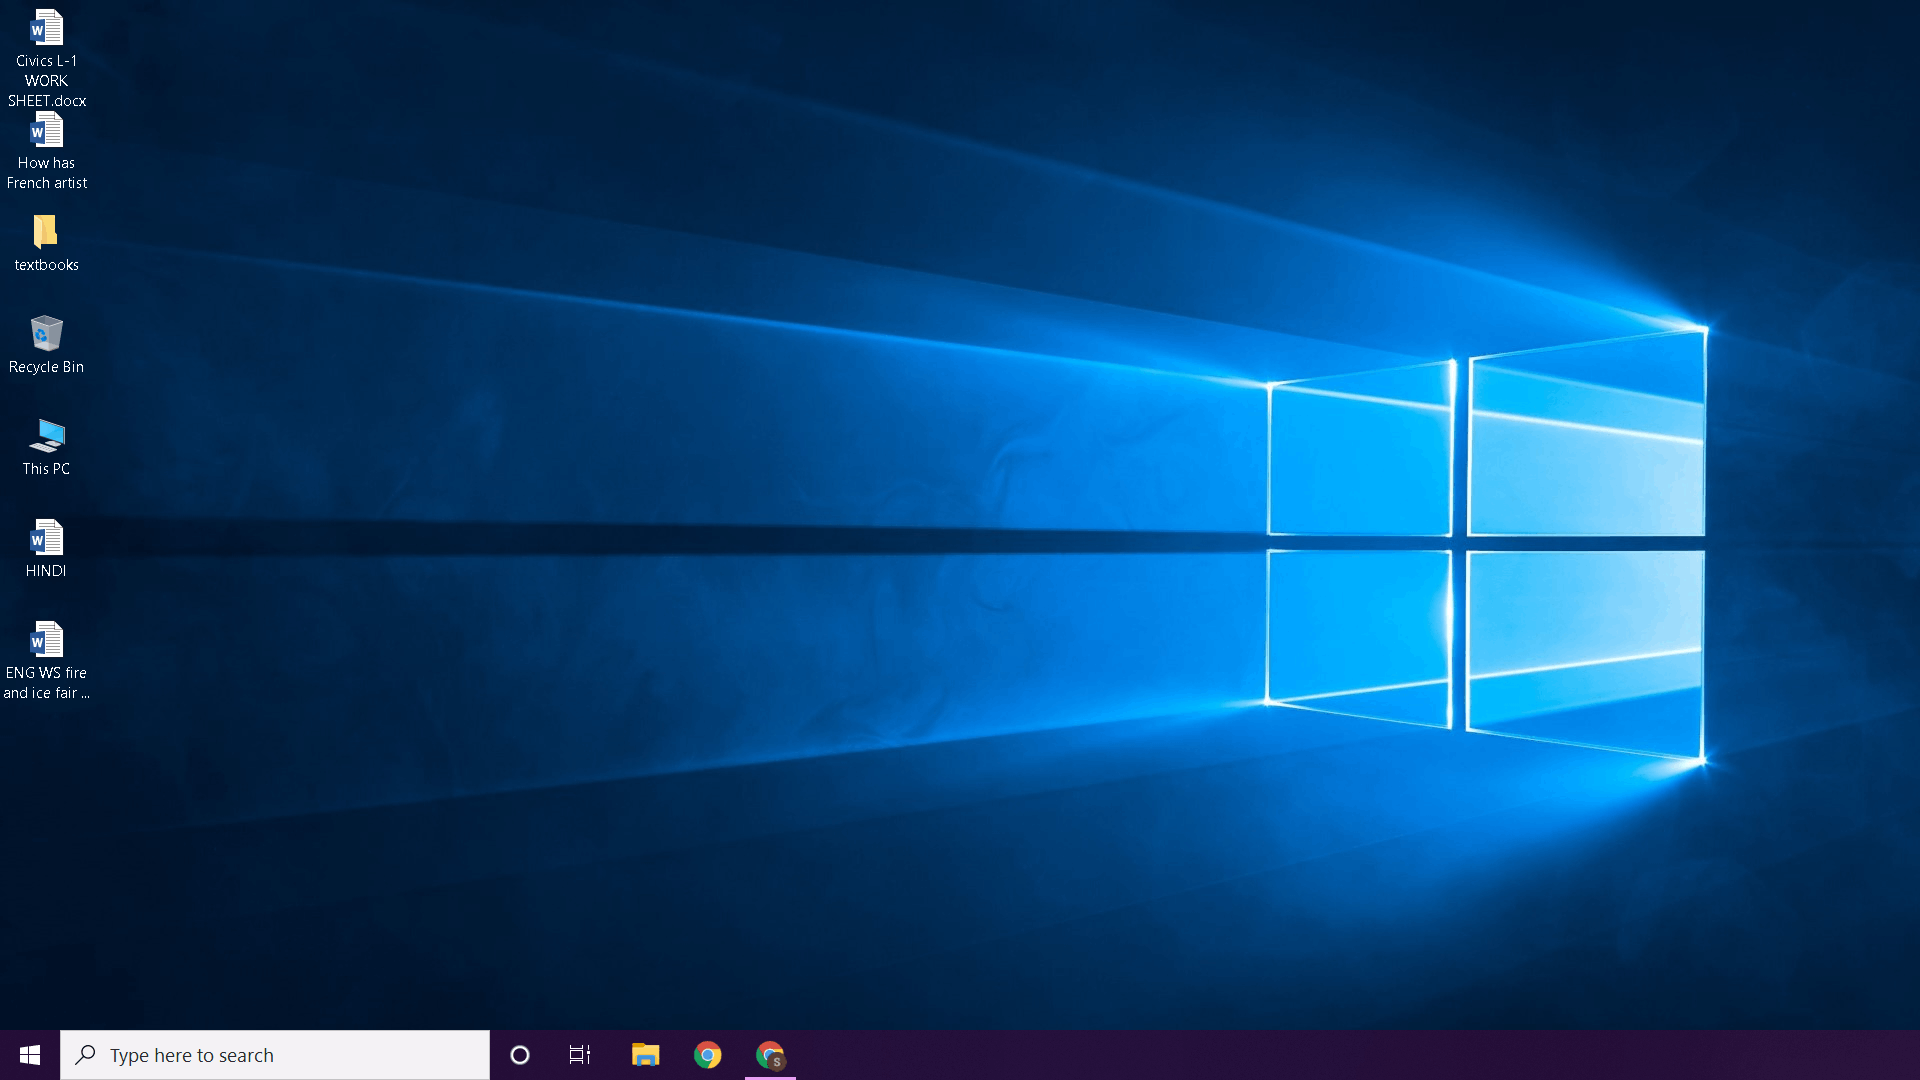This screenshot has width=1920, height=1080.
Task: Click the 'Recycle Bin' text label
Action: tap(46, 367)
